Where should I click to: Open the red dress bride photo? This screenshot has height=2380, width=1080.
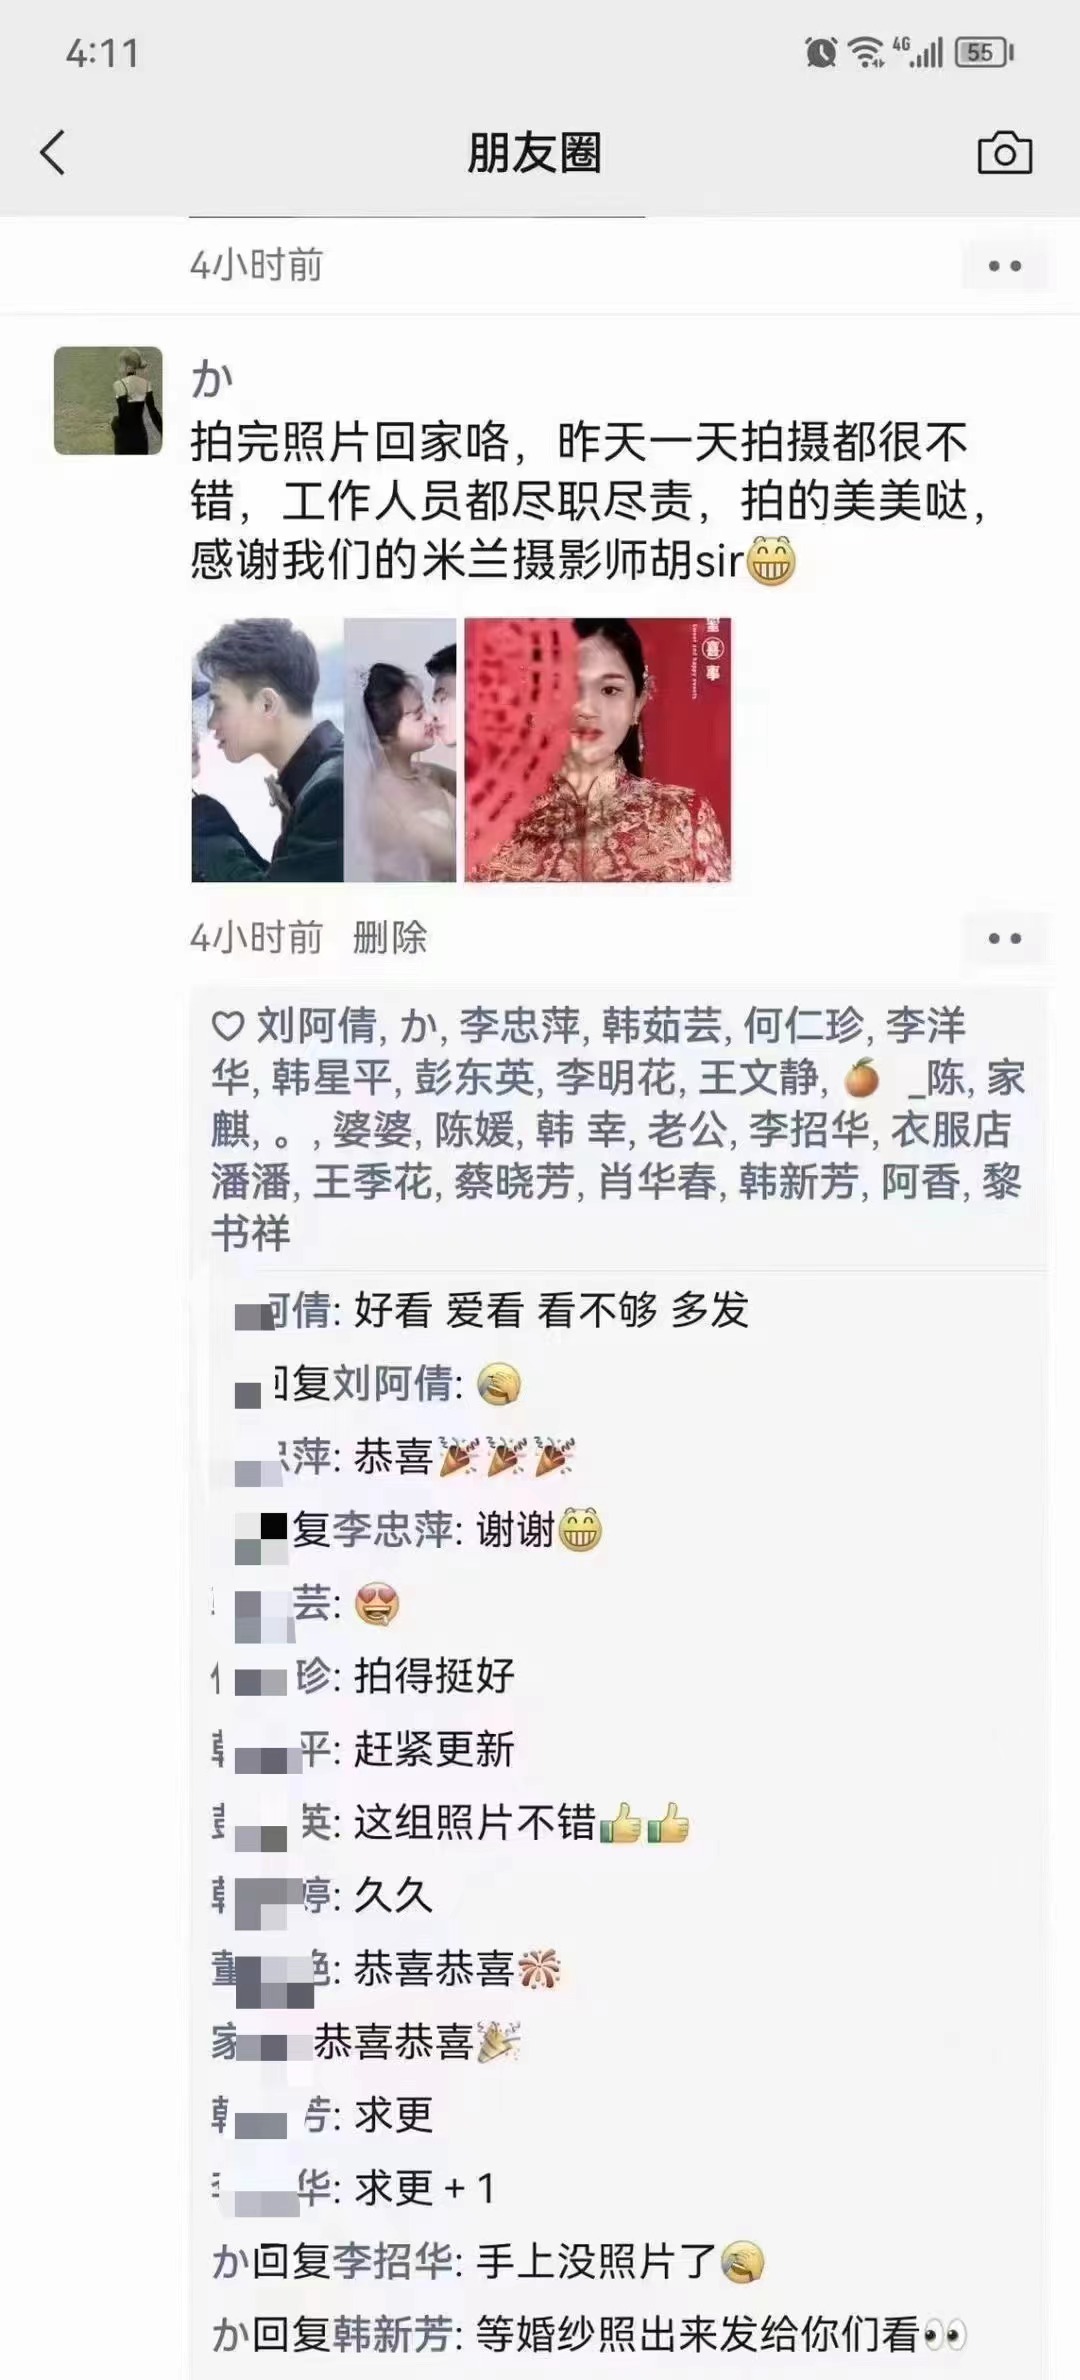point(598,750)
